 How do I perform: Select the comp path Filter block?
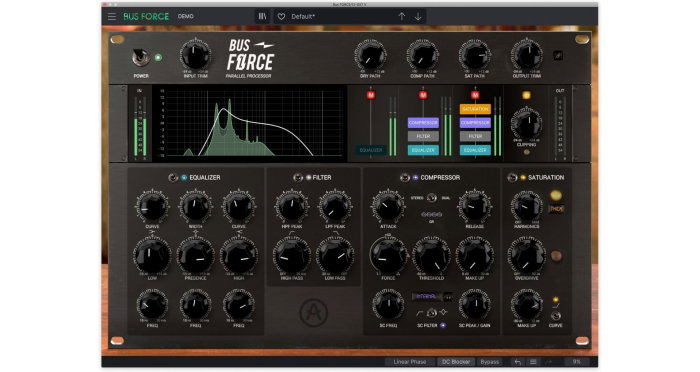(423, 136)
